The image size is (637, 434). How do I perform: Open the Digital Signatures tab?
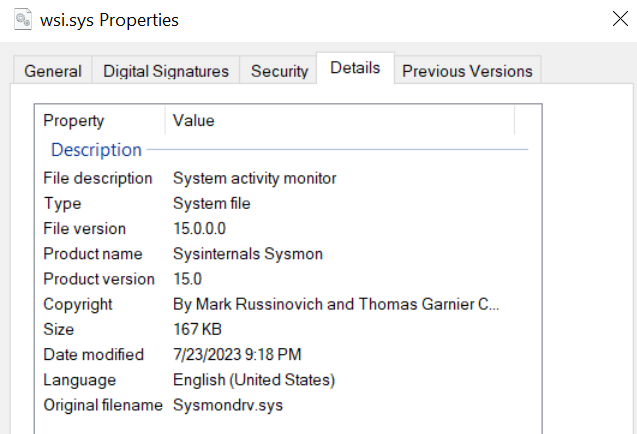tap(166, 71)
